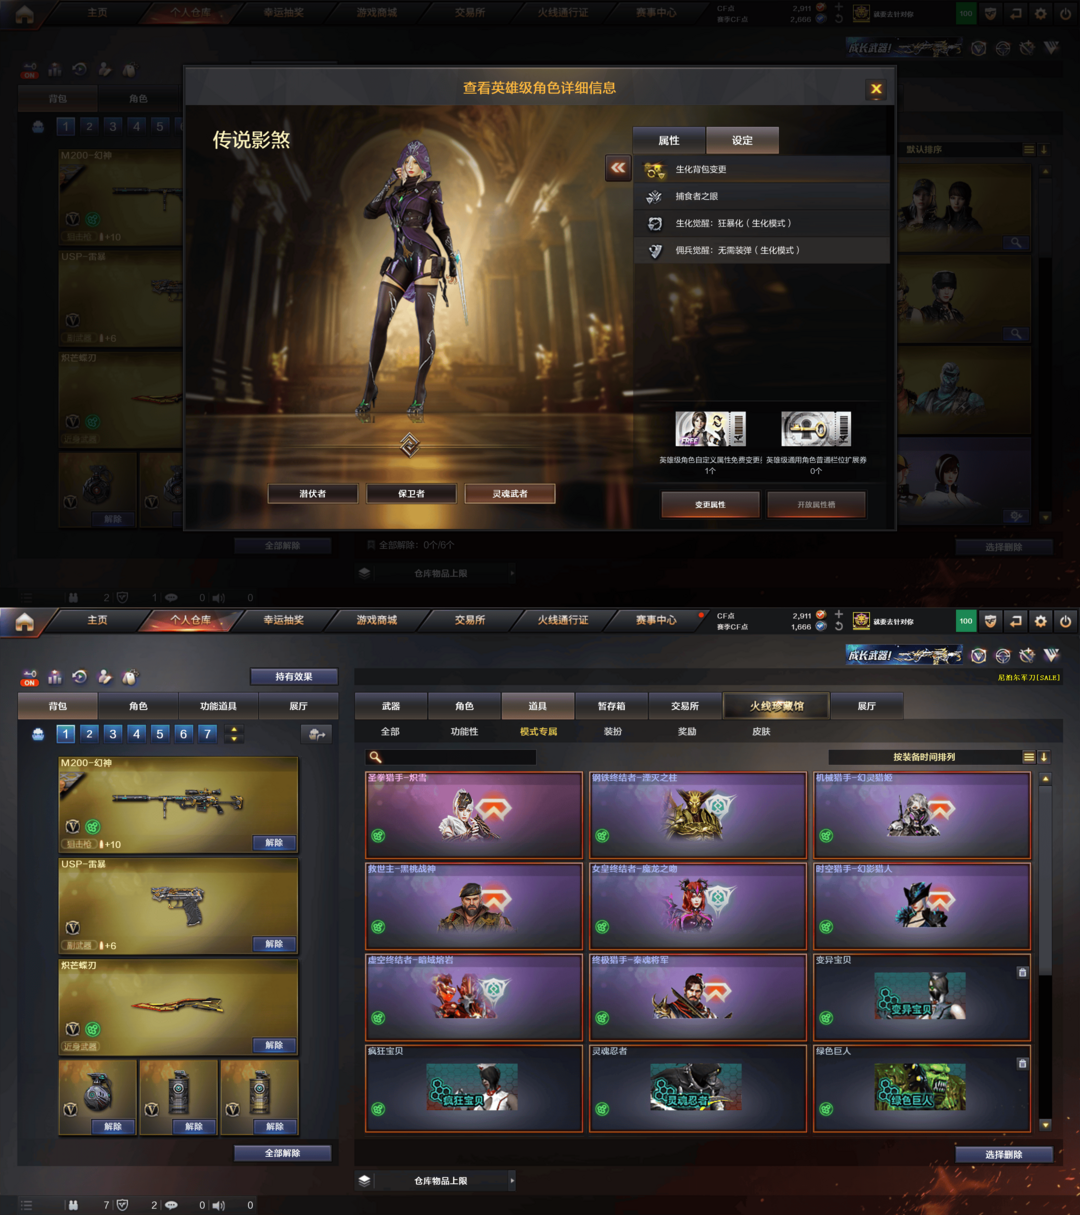Click the 捕食者之眼 ability icon in the dialog

[x=654, y=197]
